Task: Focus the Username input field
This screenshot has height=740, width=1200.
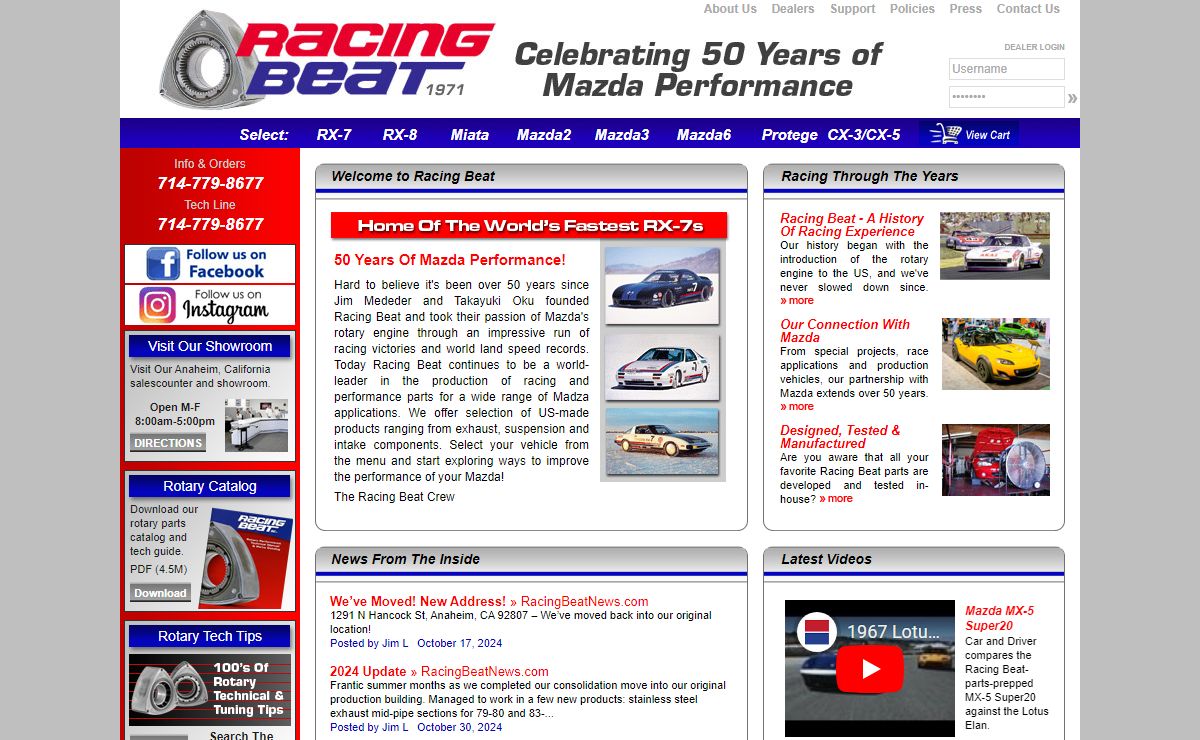Action: pyautogui.click(x=1007, y=69)
